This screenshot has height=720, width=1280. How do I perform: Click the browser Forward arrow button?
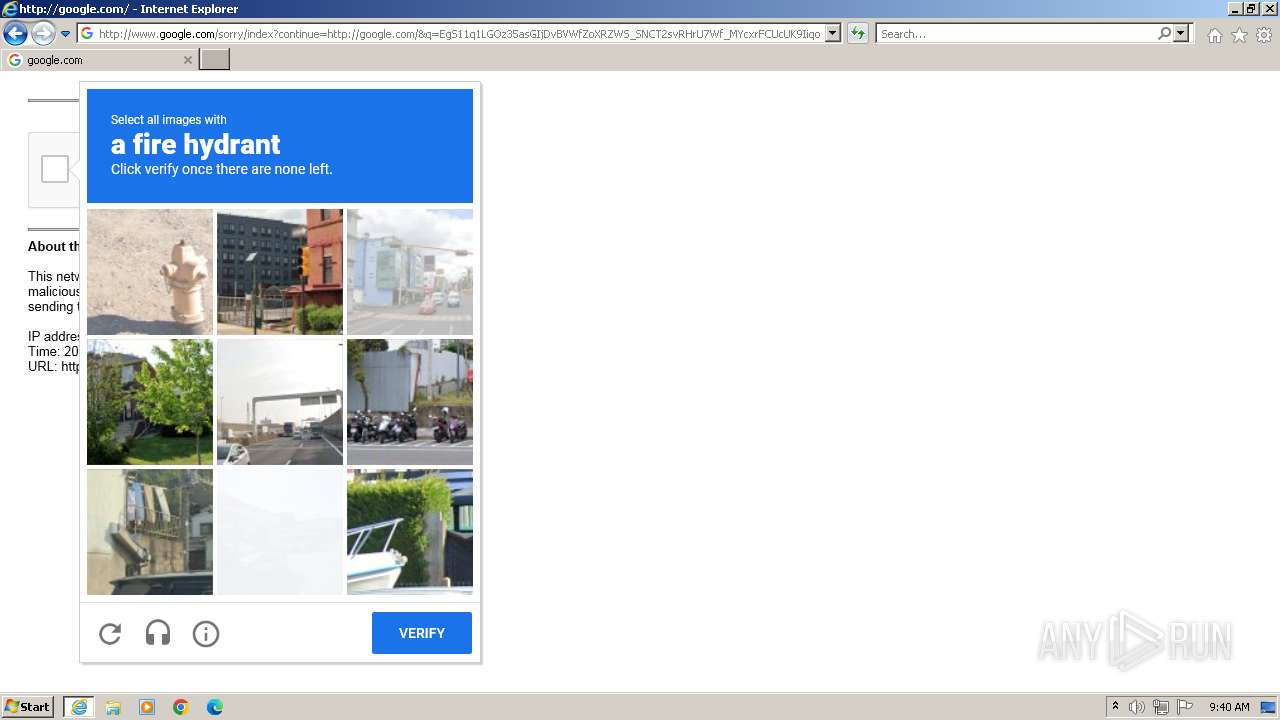(43, 34)
